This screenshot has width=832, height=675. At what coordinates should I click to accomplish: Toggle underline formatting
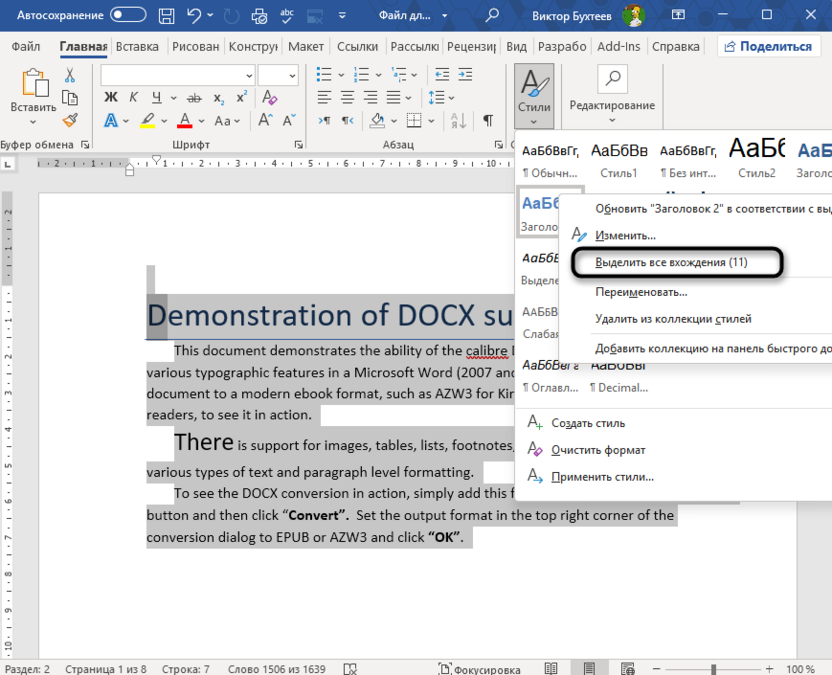coord(157,97)
